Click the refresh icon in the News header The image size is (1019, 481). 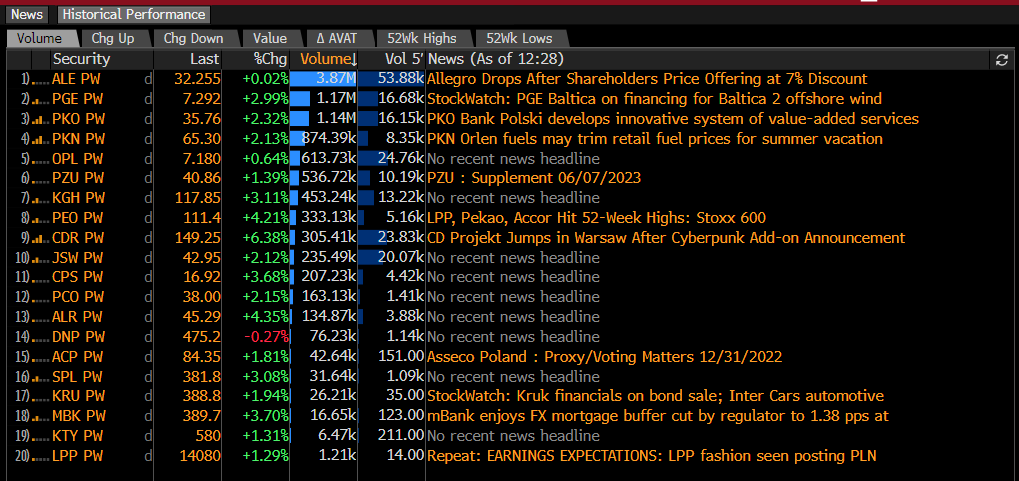tap(1001, 60)
